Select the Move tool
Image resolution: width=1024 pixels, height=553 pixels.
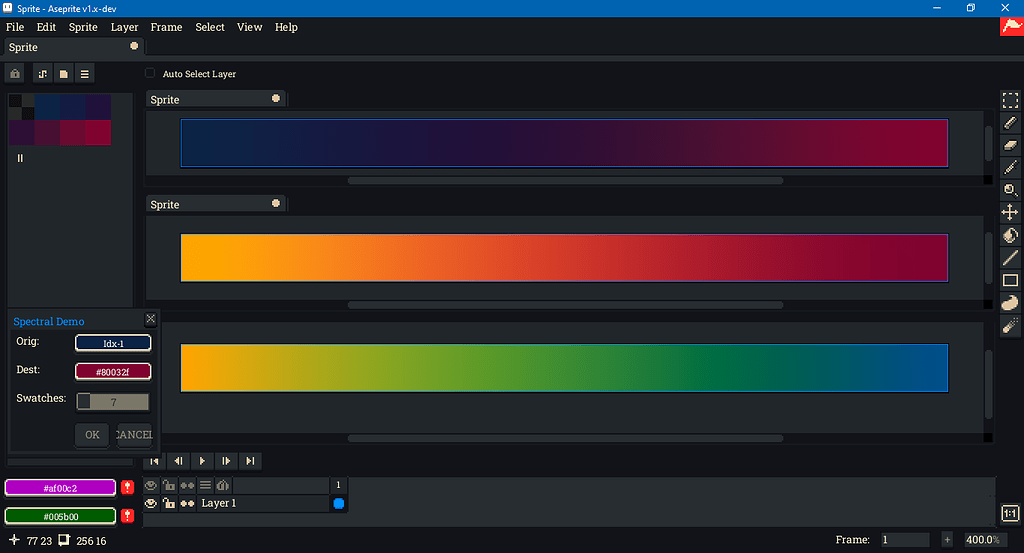[x=1010, y=212]
